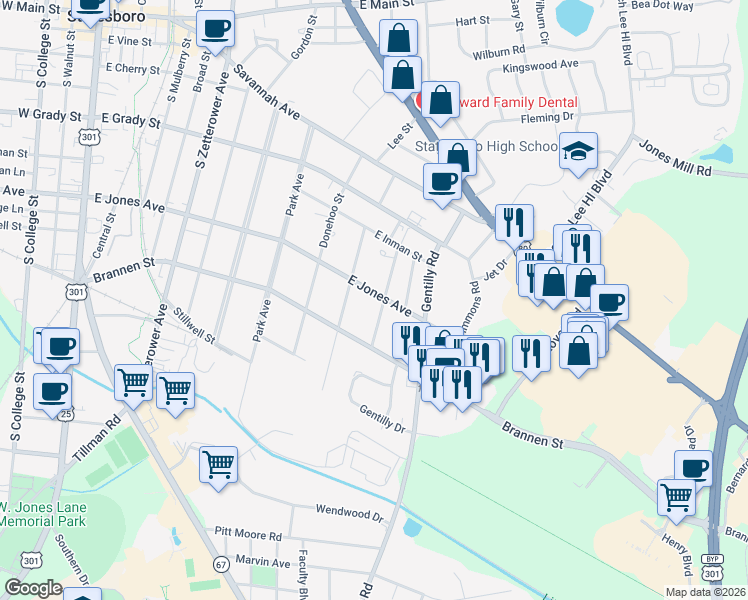
Task: Click the Savannah Ave street label
Action: (266, 92)
